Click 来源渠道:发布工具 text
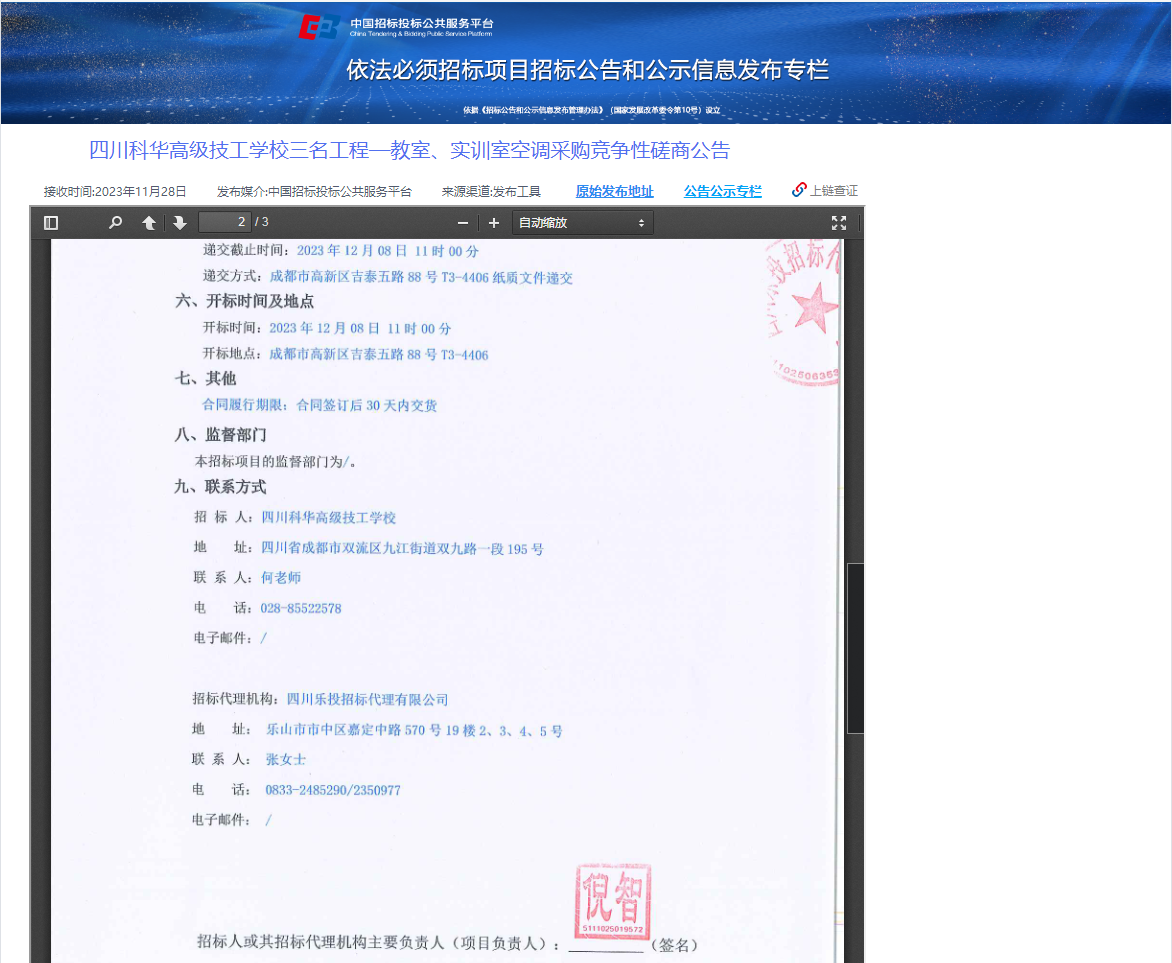Image resolution: width=1172 pixels, height=963 pixels. point(491,191)
